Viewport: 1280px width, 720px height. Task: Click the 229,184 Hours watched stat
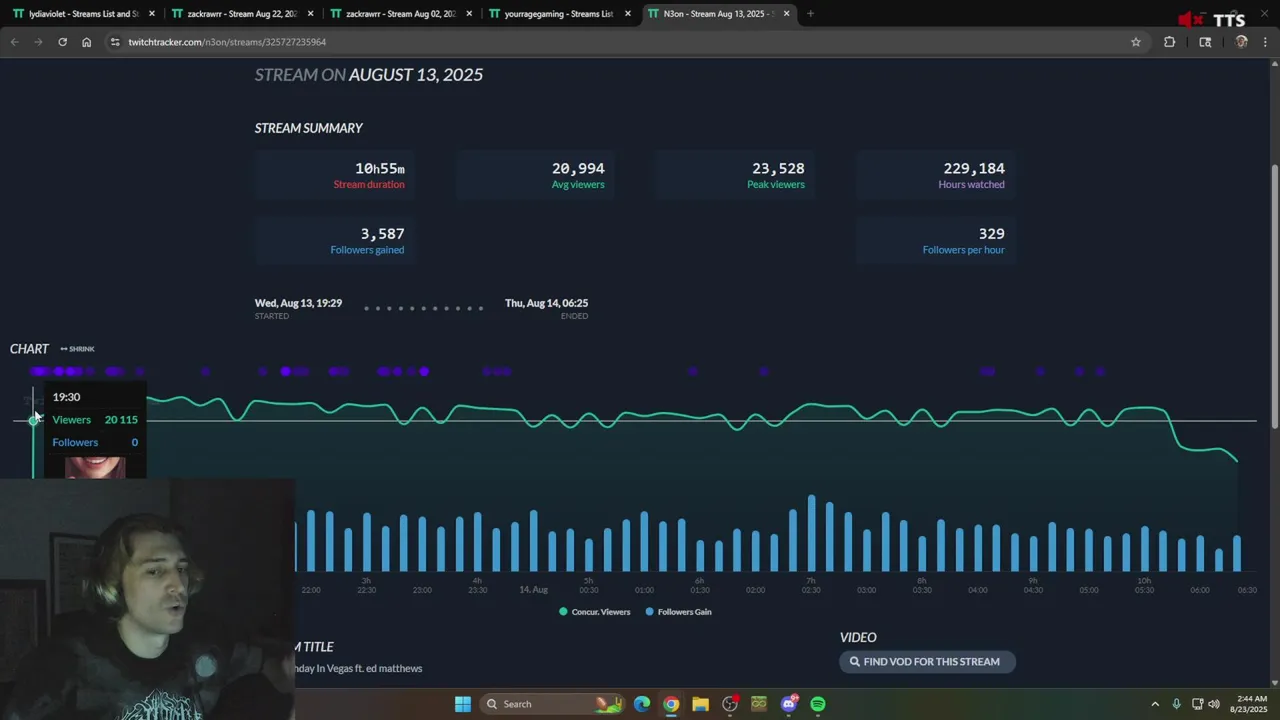click(x=935, y=175)
